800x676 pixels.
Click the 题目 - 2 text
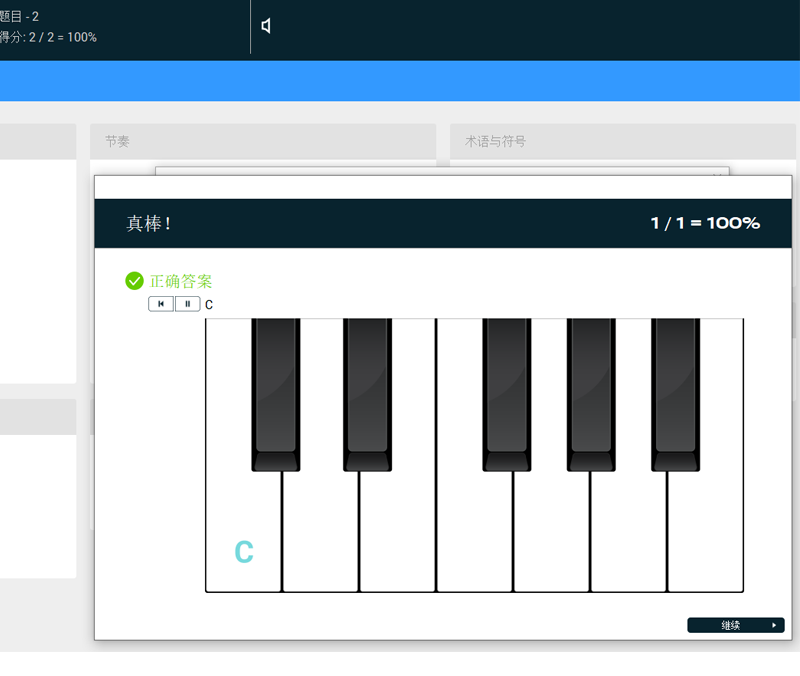[x=19, y=16]
